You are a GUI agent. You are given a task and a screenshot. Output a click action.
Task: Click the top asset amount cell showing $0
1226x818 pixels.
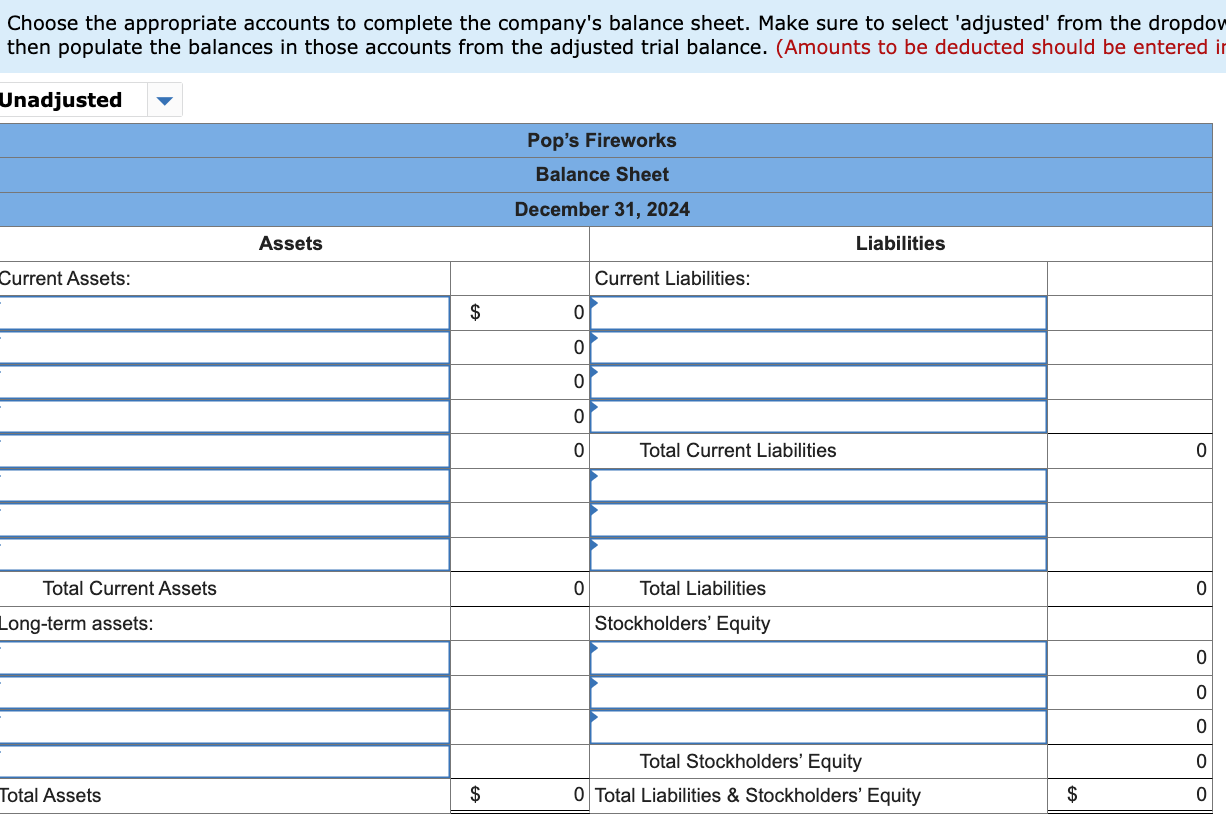(x=520, y=312)
